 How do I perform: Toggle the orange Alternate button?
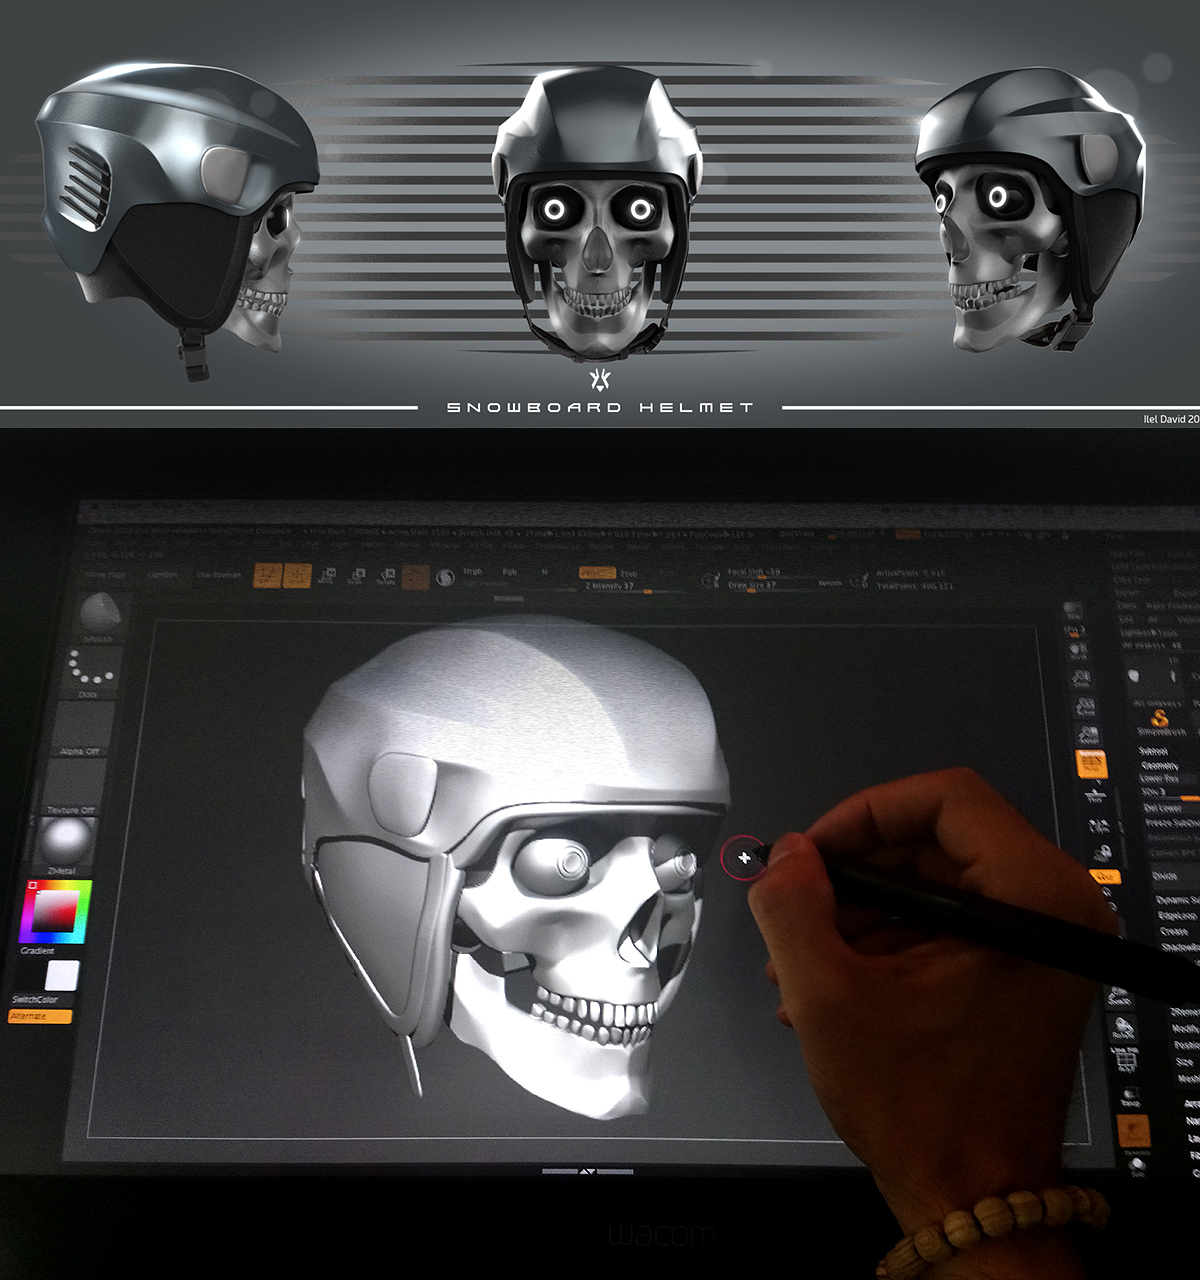click(x=40, y=1016)
